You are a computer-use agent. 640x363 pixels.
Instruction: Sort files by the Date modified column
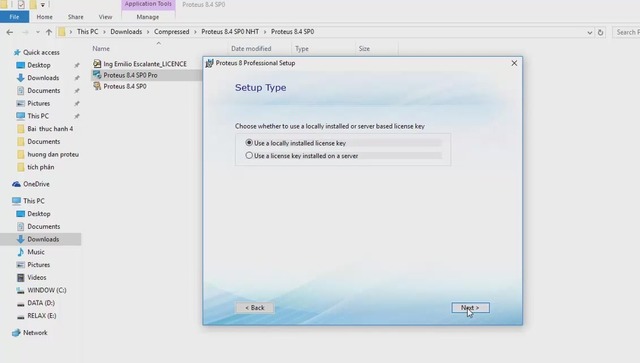251,49
